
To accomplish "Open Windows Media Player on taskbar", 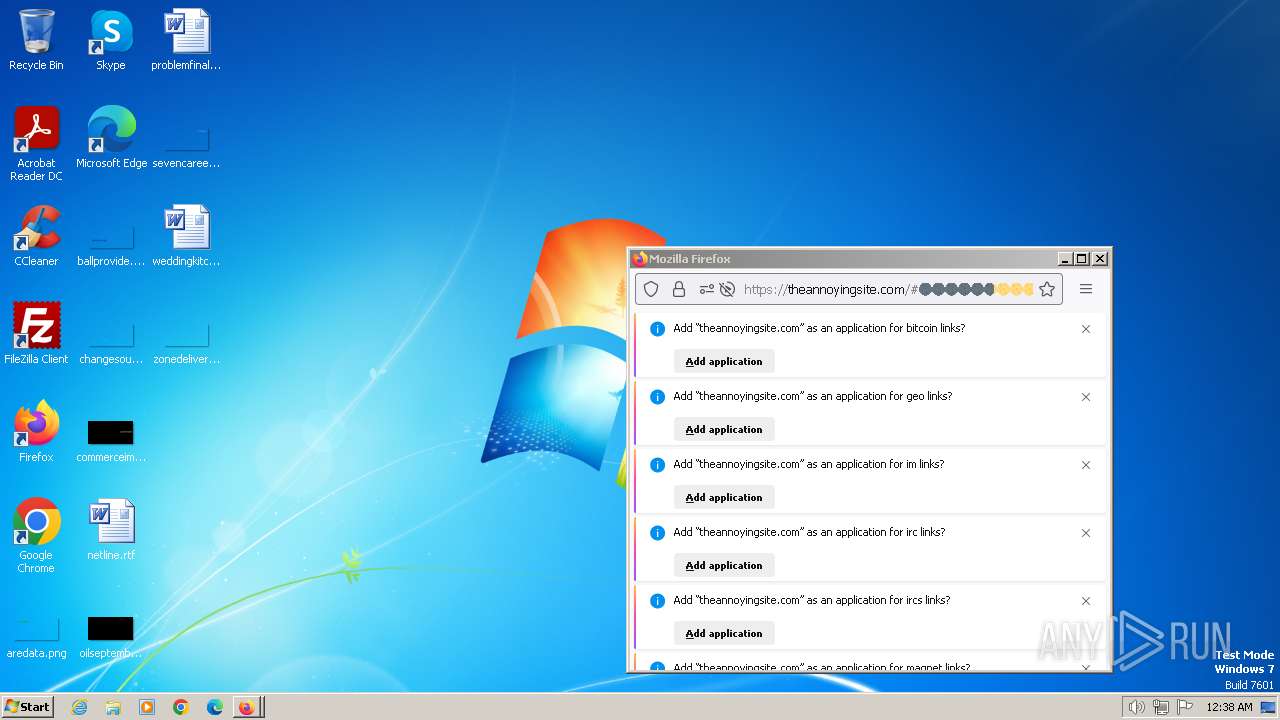I will click(147, 707).
